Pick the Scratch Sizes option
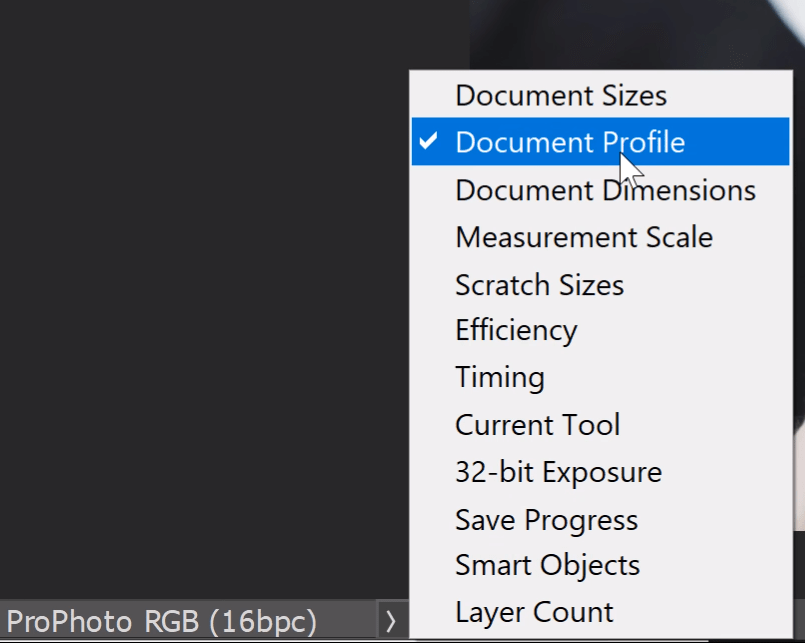Screen dimensions: 805x643 [x=539, y=285]
